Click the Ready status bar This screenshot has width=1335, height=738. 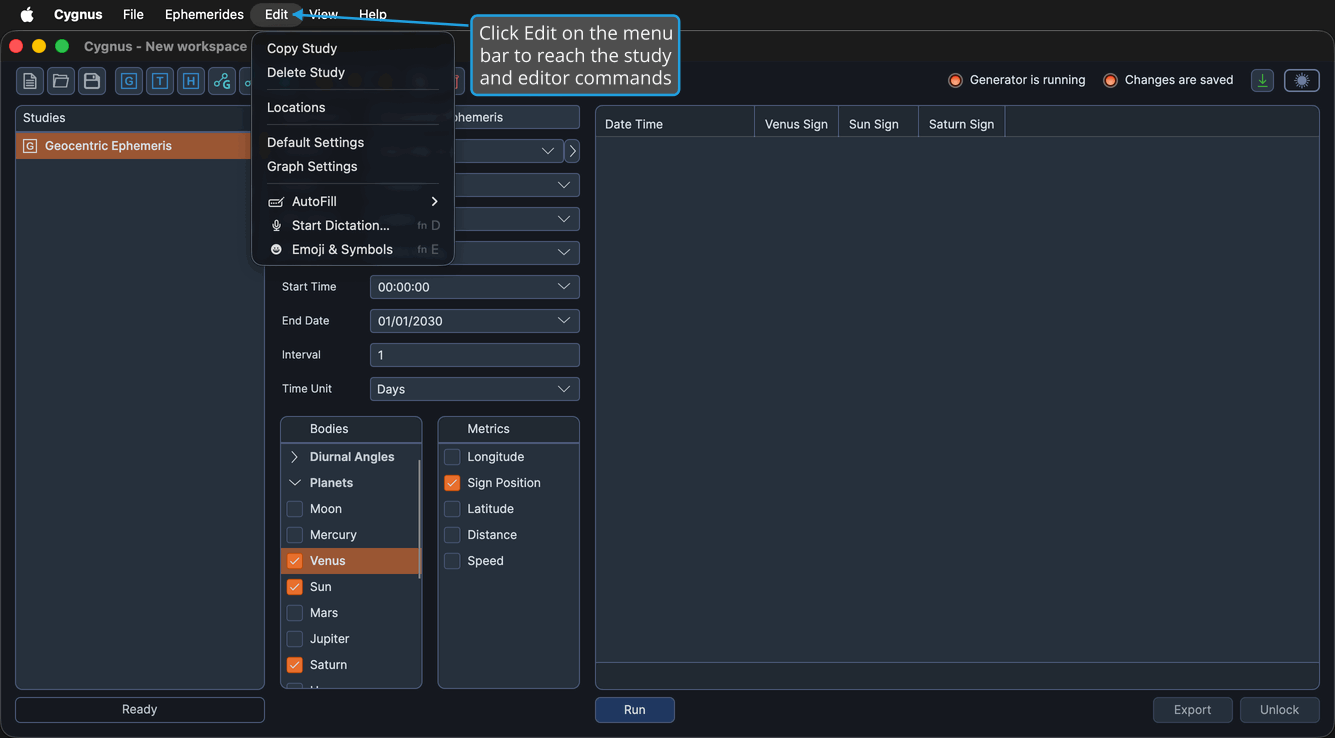tap(140, 710)
